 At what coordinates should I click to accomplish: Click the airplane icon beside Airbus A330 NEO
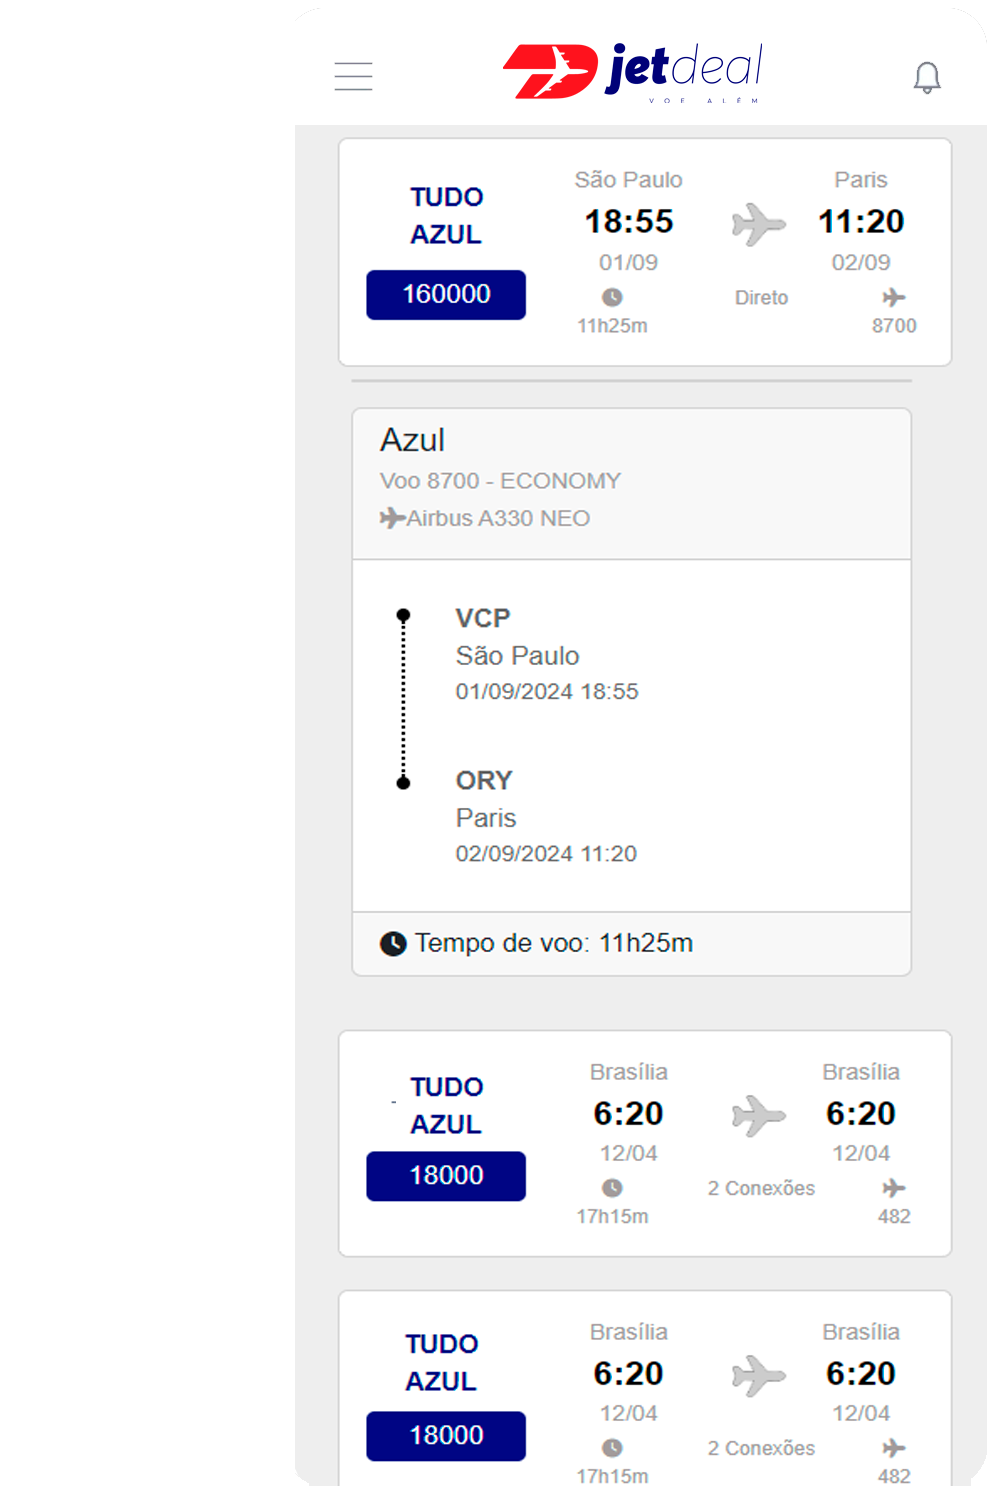coord(392,518)
